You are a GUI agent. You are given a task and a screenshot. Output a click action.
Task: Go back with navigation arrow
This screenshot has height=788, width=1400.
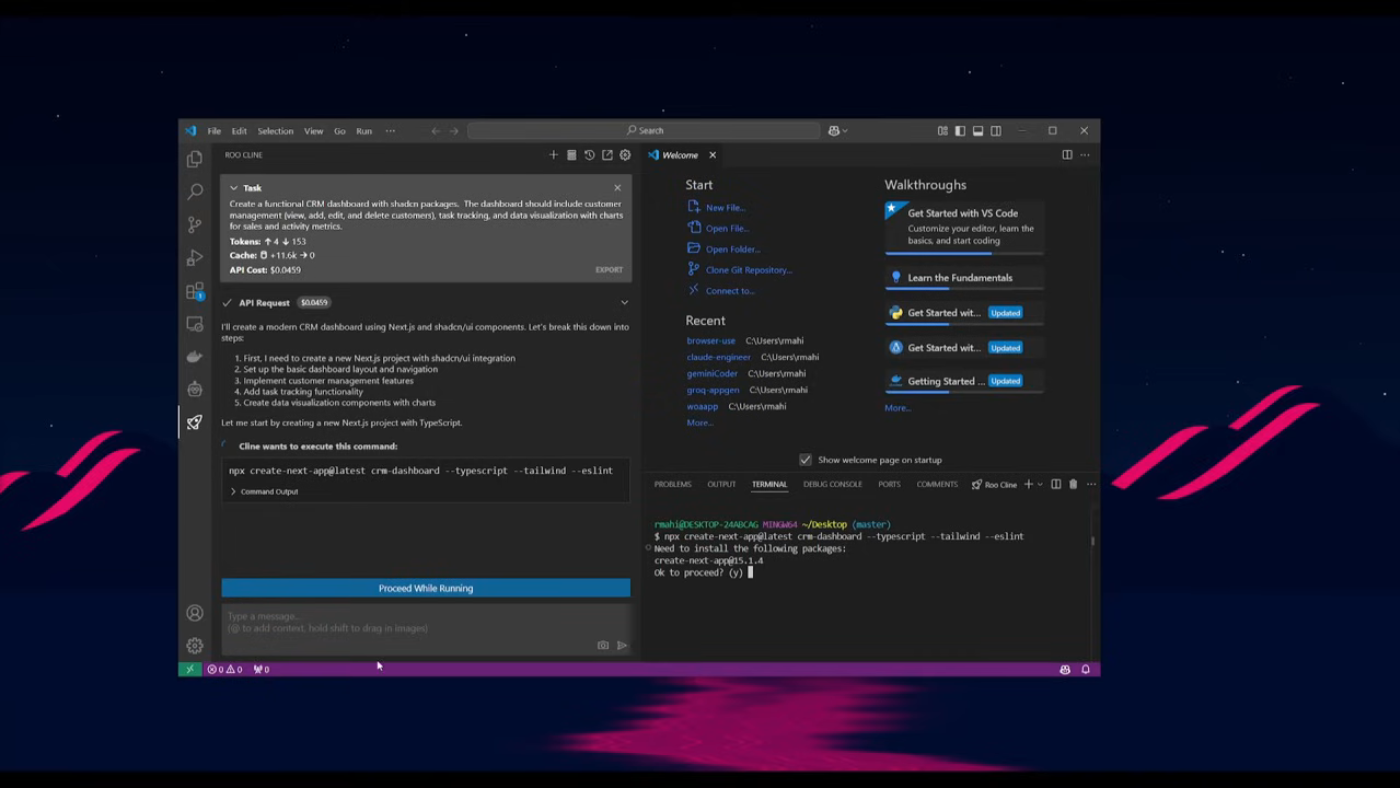(435, 131)
